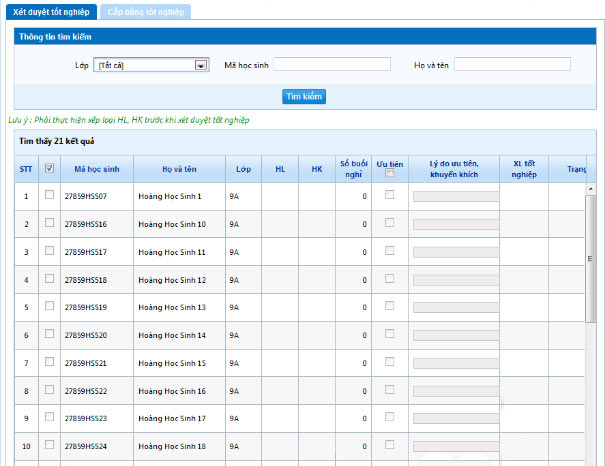Click the Lý do ưu tiên field in row 1
This screenshot has height=466, width=605.
click(x=456, y=197)
